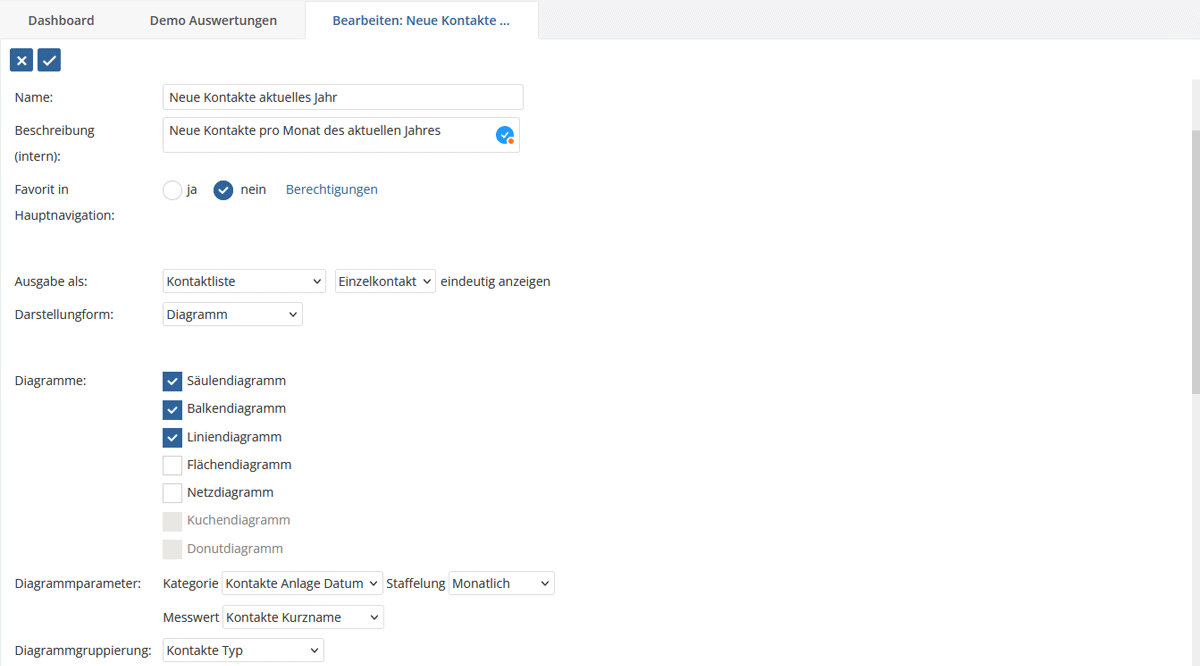
Task: Change the Staffelung Monatlich dropdown
Action: click(501, 583)
